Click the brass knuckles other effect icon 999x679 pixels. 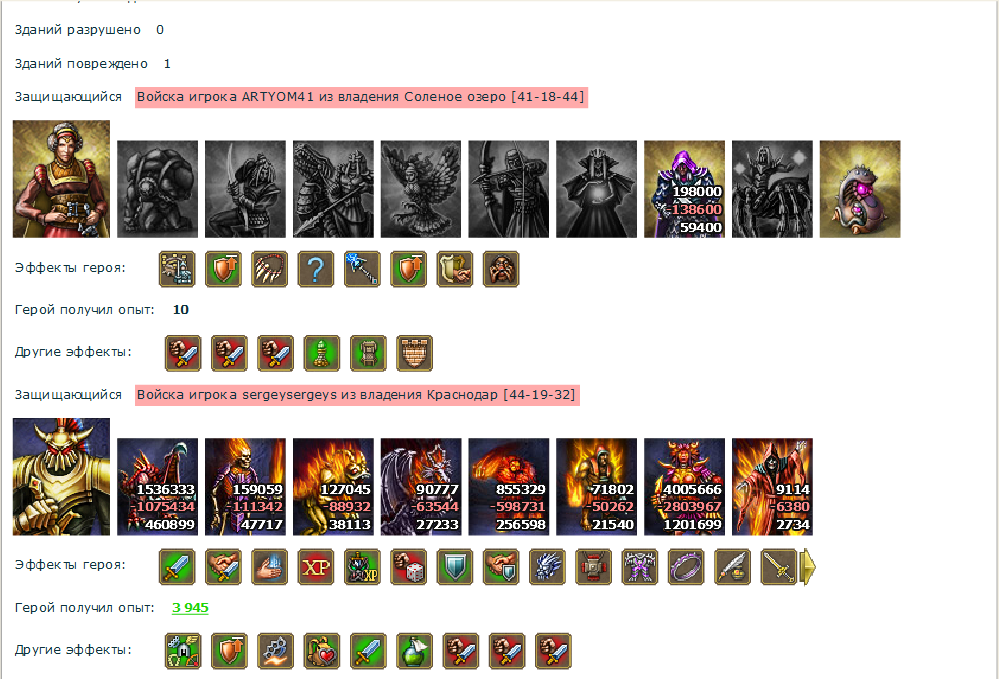[x=275, y=651]
